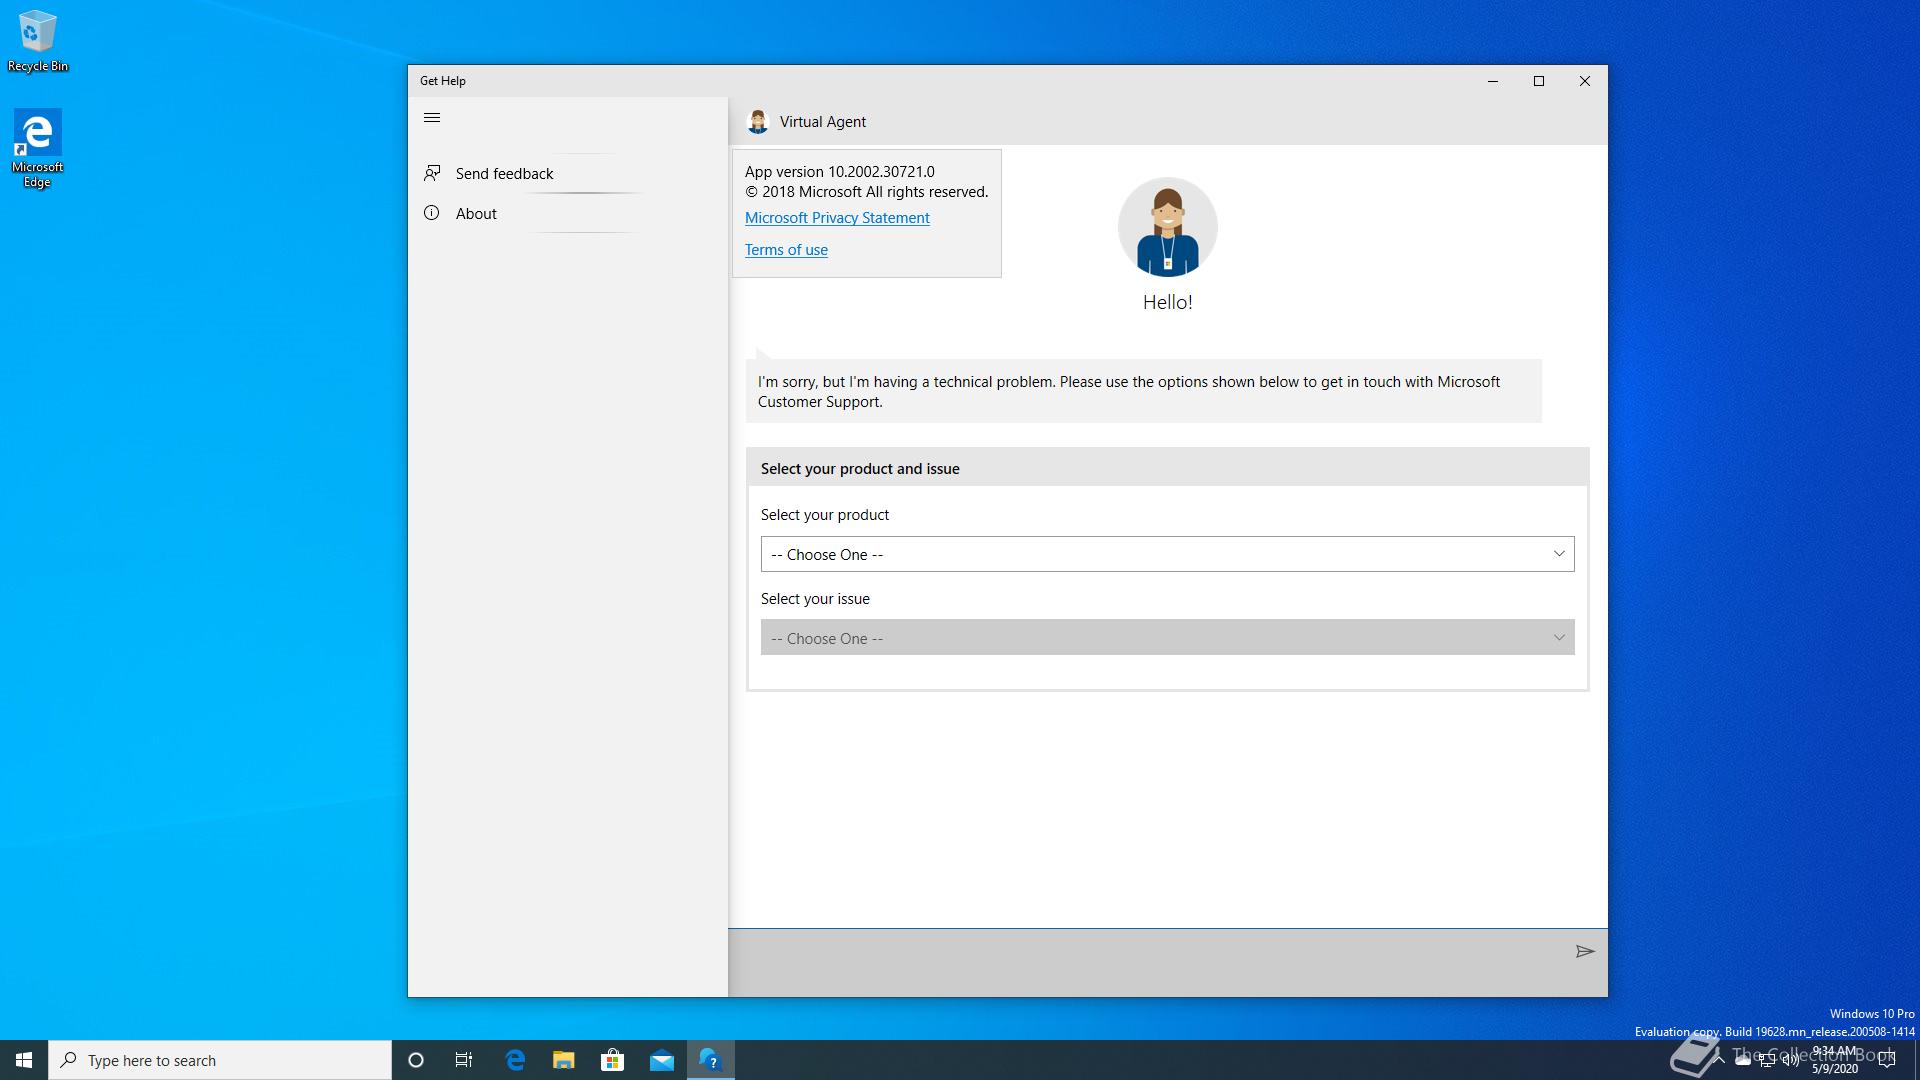Maximize the Get Help window

tap(1539, 81)
